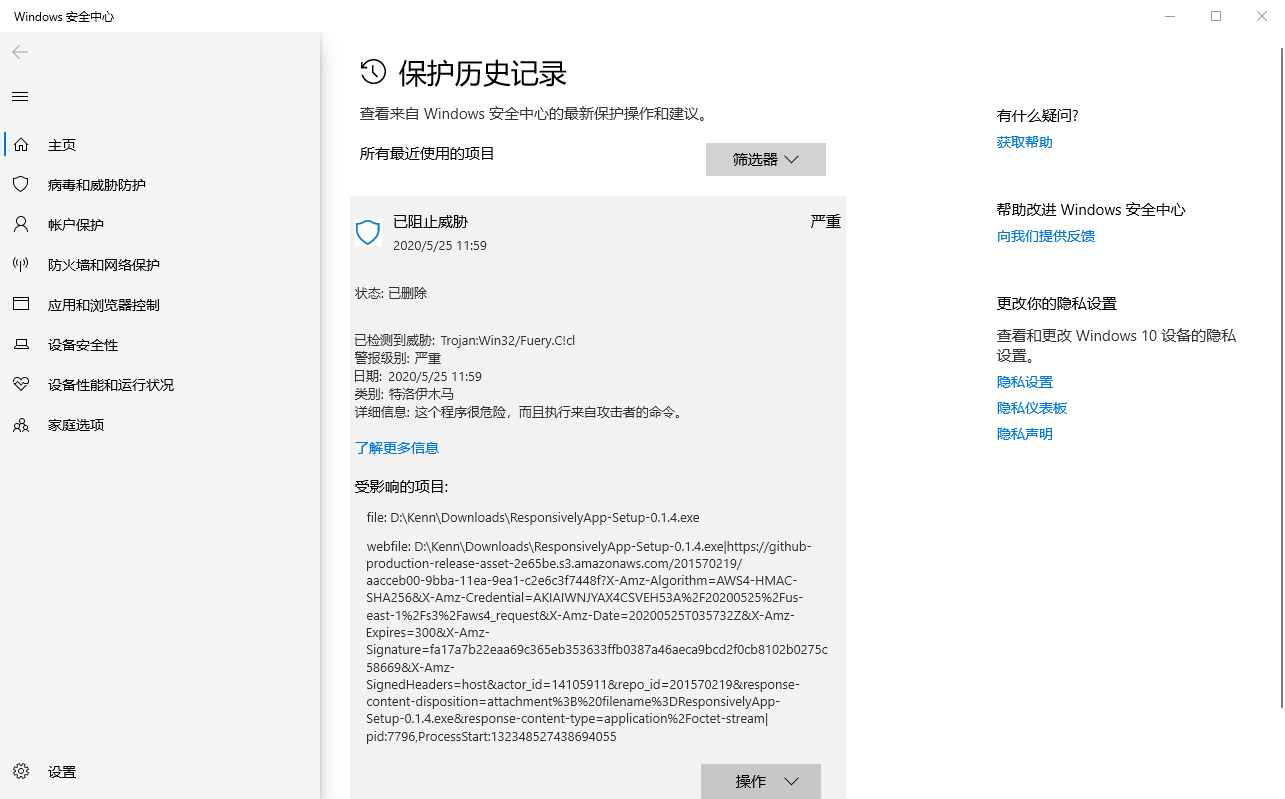
Task: Collapse the 已阻止威胁 entry header
Action: point(598,233)
